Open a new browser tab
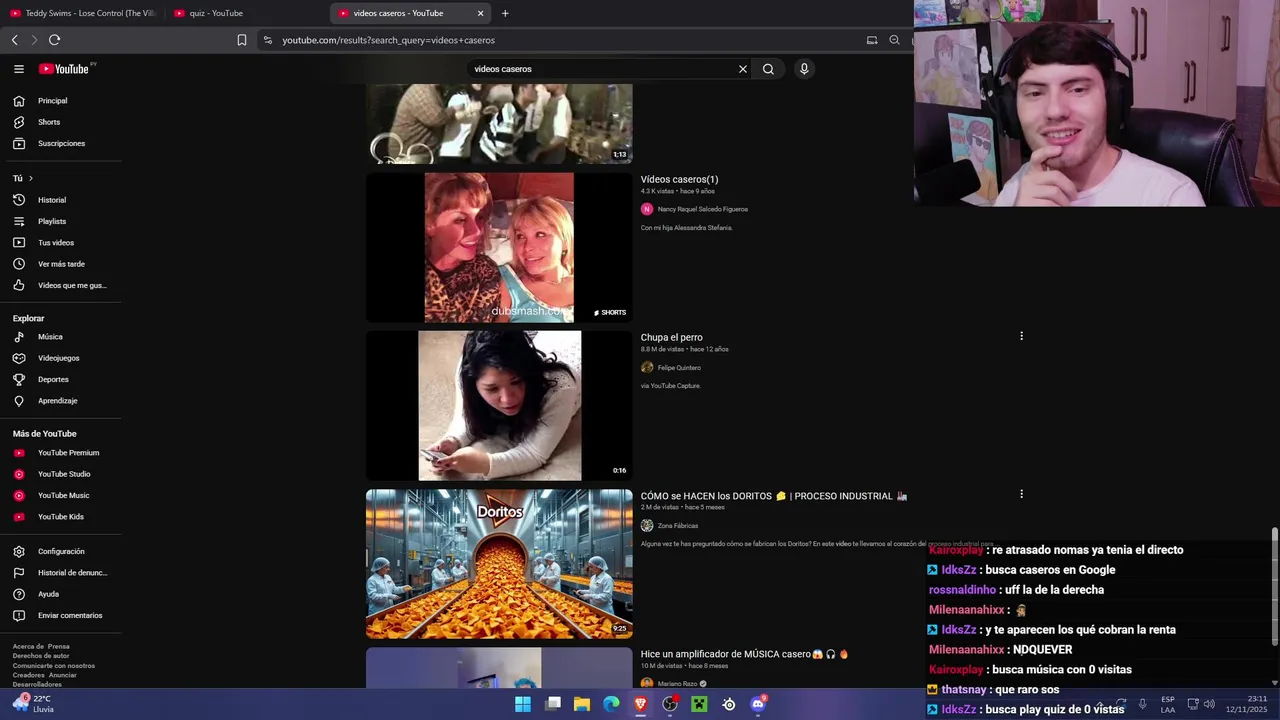Image resolution: width=1280 pixels, height=720 pixels. [x=505, y=13]
